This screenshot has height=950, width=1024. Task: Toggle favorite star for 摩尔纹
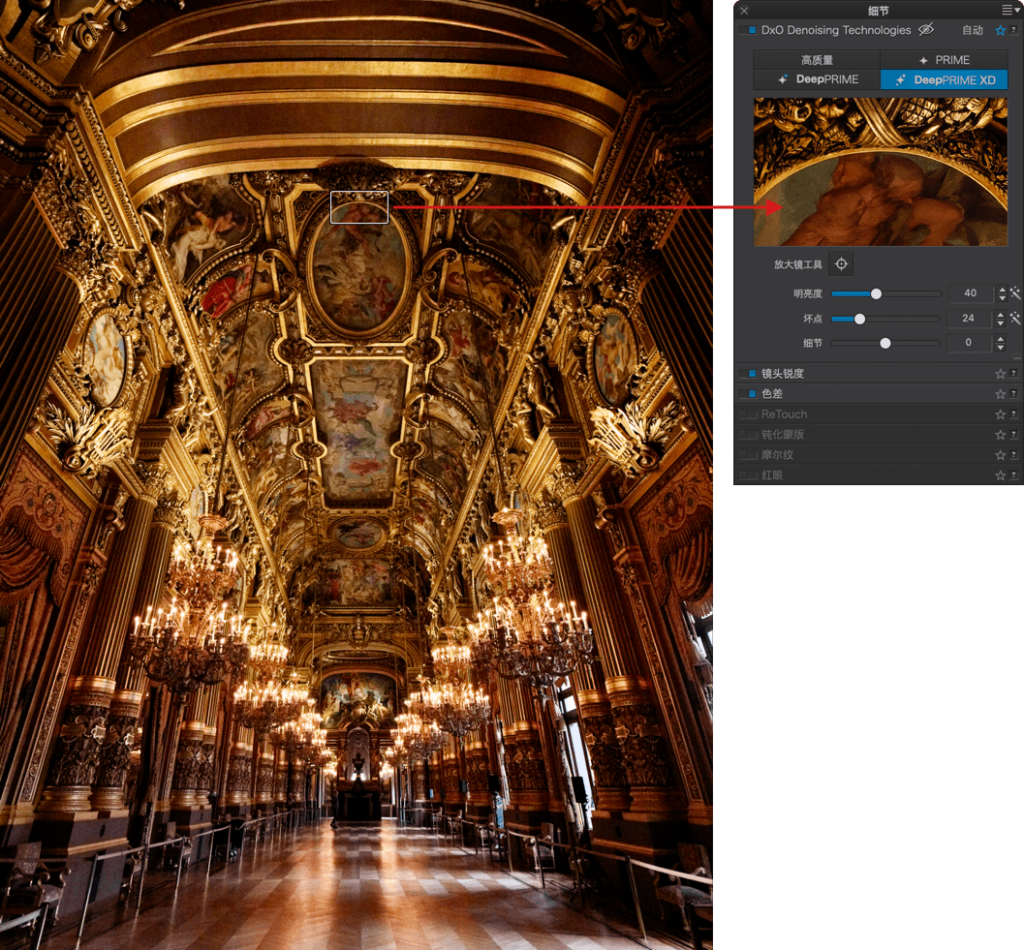pos(1000,456)
